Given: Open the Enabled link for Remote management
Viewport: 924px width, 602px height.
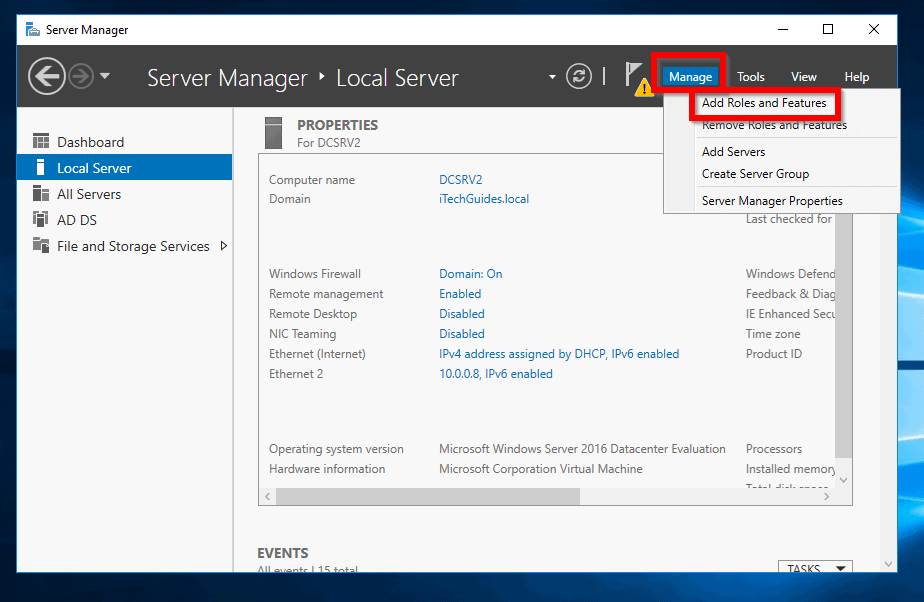Looking at the screenshot, I should [459, 293].
